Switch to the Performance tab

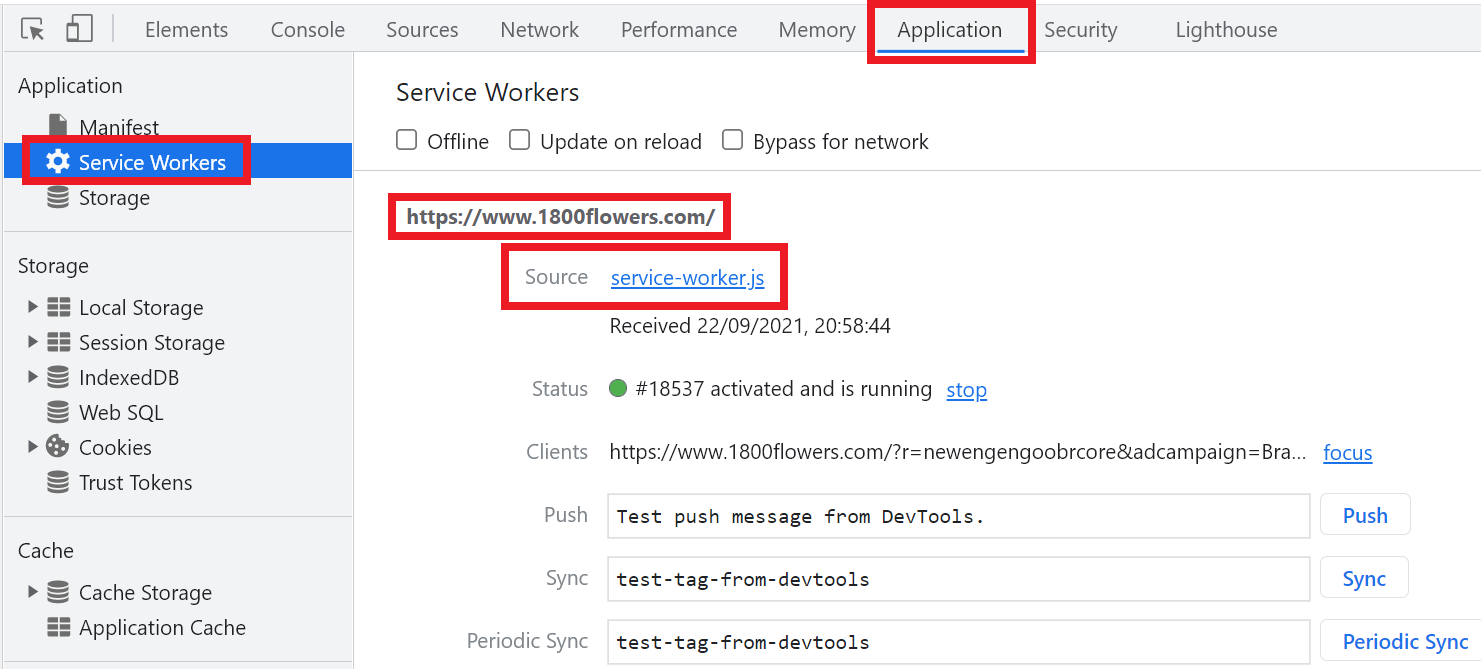679,30
